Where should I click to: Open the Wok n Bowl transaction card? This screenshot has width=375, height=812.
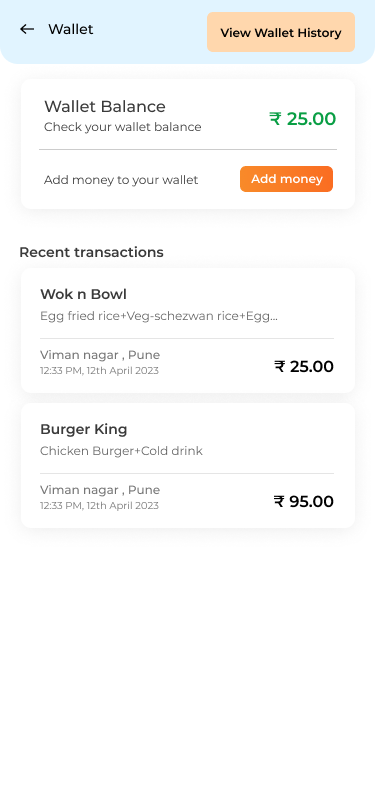[188, 330]
